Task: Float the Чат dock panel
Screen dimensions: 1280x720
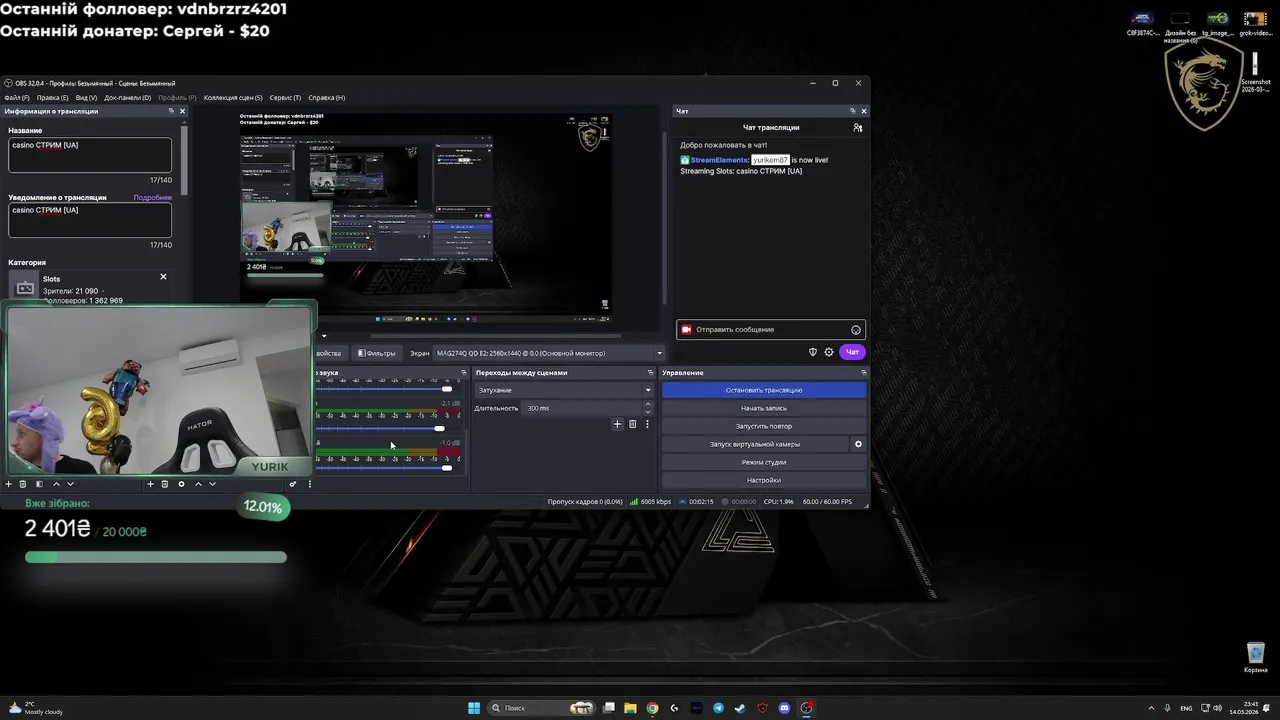Action: [853, 111]
